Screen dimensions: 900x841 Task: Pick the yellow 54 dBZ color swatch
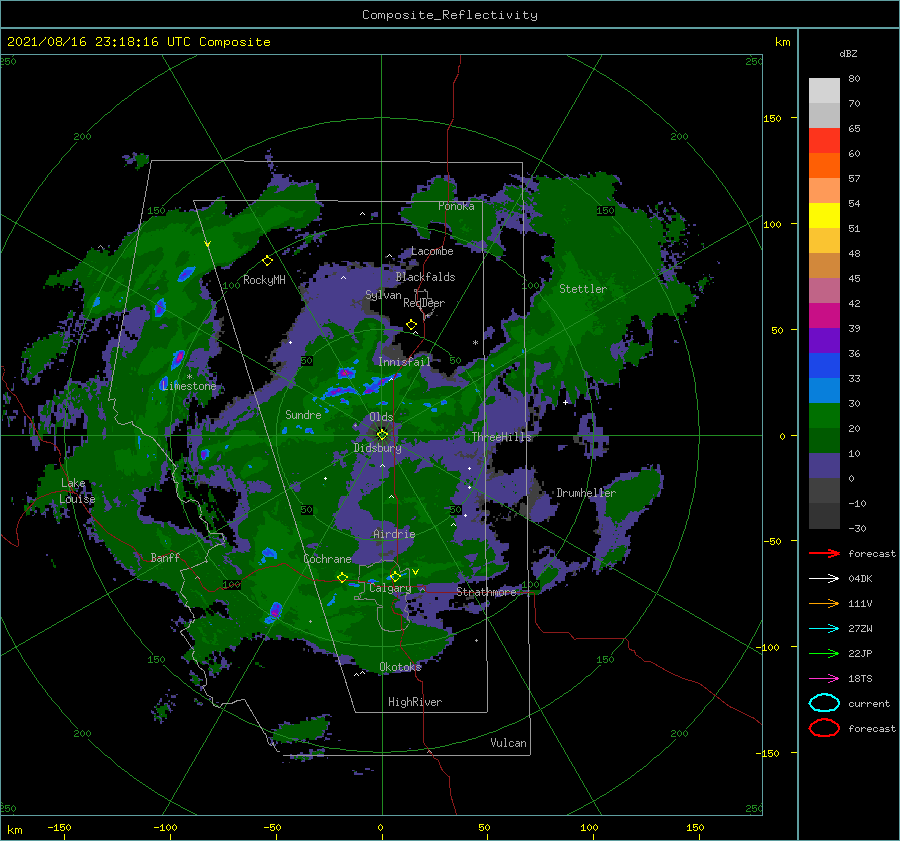tap(824, 215)
